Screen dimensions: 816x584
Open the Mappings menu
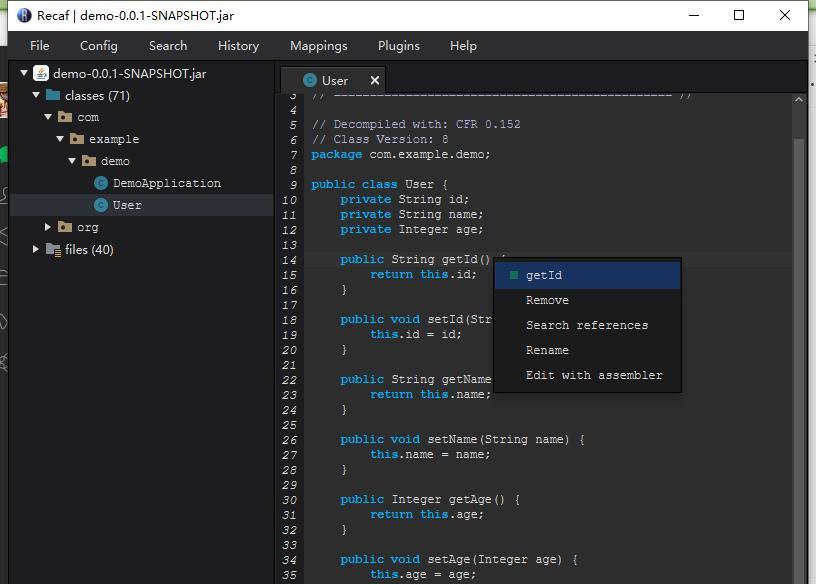click(318, 46)
